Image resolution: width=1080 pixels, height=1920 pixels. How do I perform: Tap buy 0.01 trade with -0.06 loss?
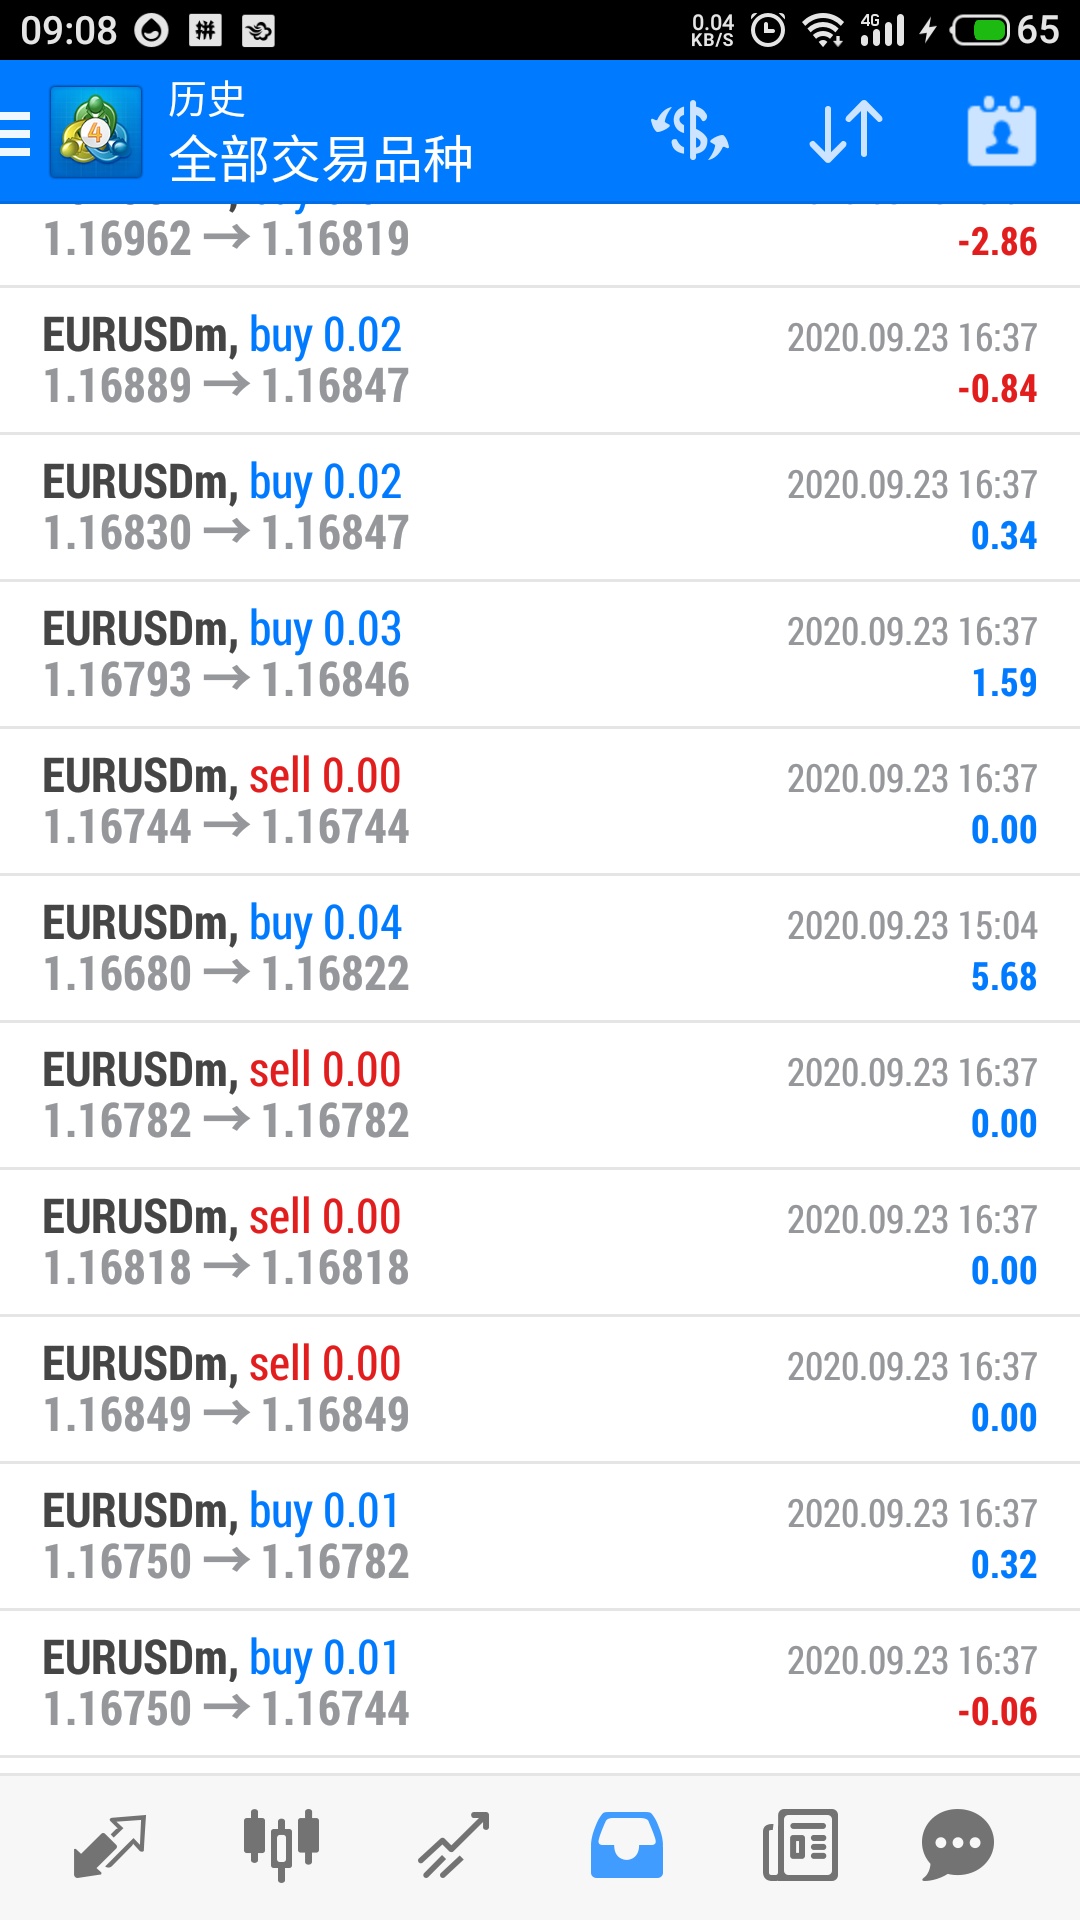pyautogui.click(x=540, y=1684)
